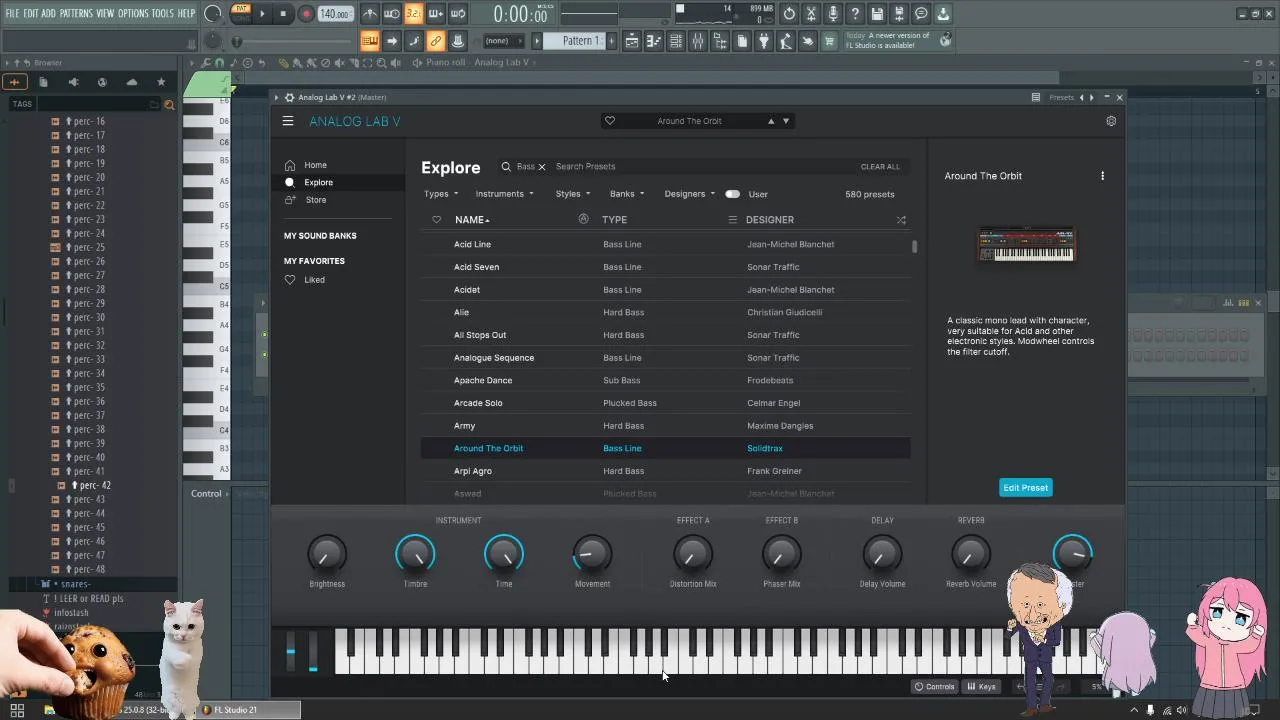
Task: Open the help question mark icon
Action: click(855, 14)
